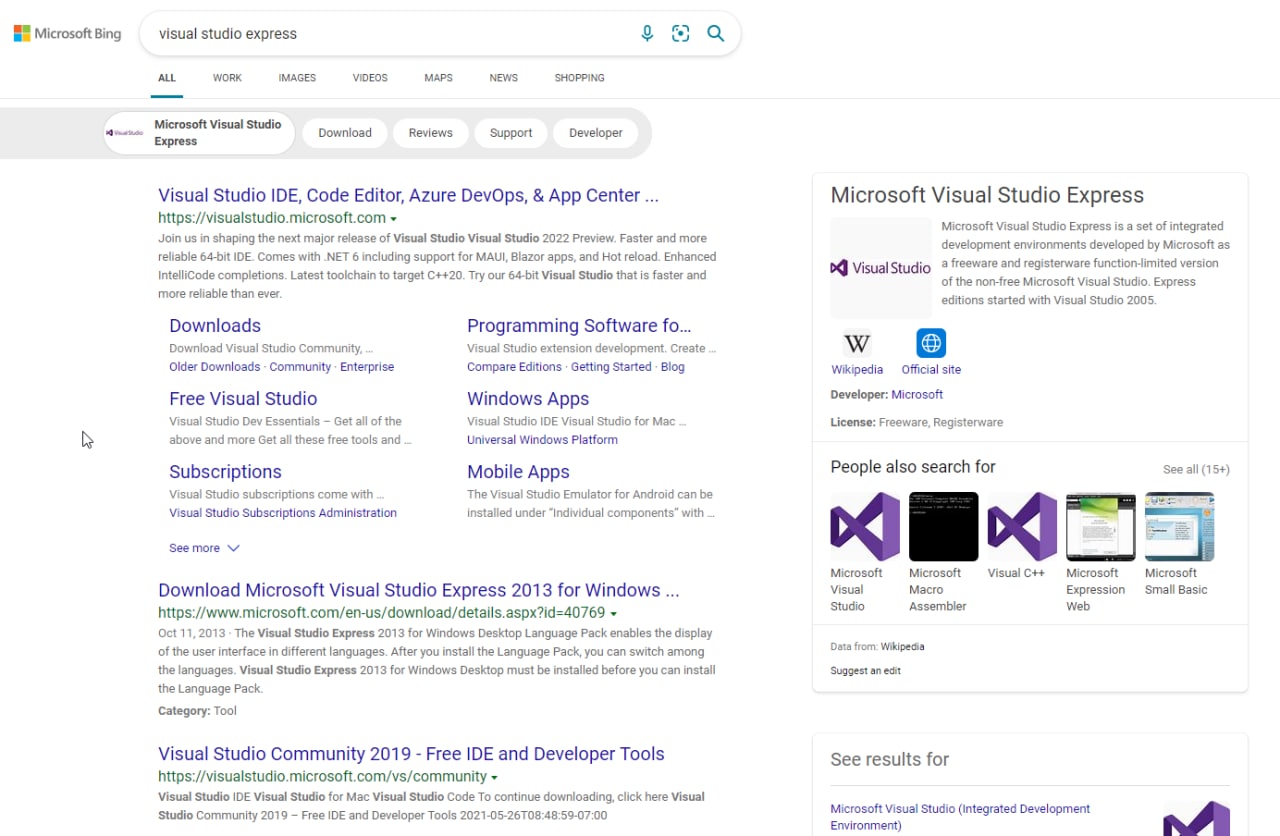
Task: Expand visualstudio.microsoft.com URL dropdown arrow
Action: (393, 219)
